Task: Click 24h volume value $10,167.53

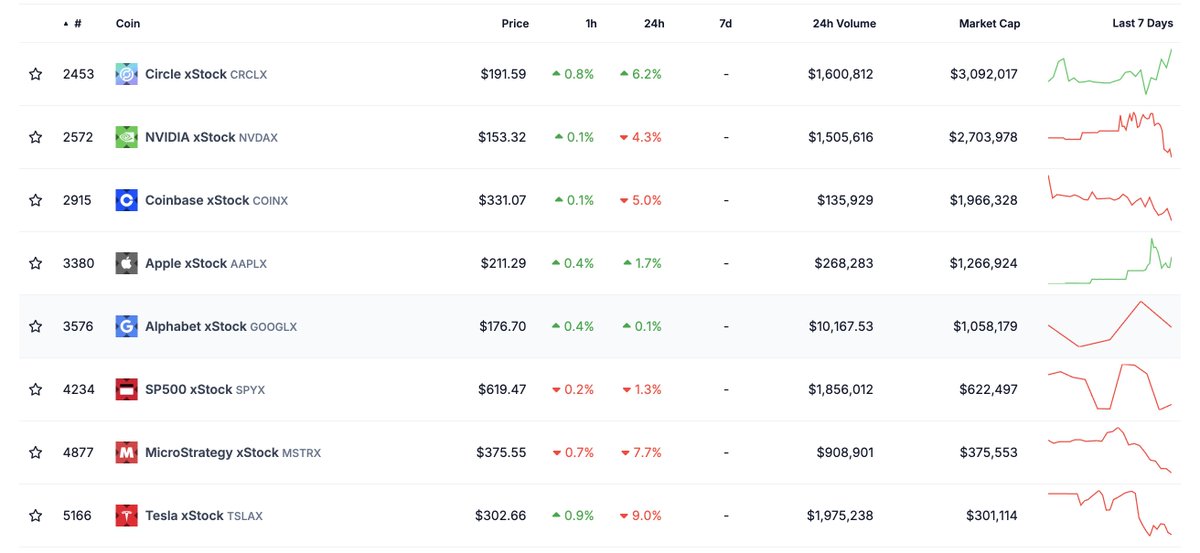Action: click(x=840, y=326)
